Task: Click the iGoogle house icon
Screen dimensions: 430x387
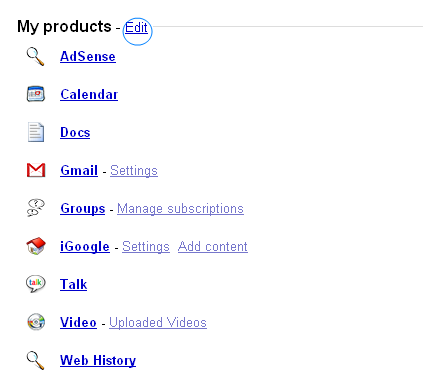Action: coord(36,246)
